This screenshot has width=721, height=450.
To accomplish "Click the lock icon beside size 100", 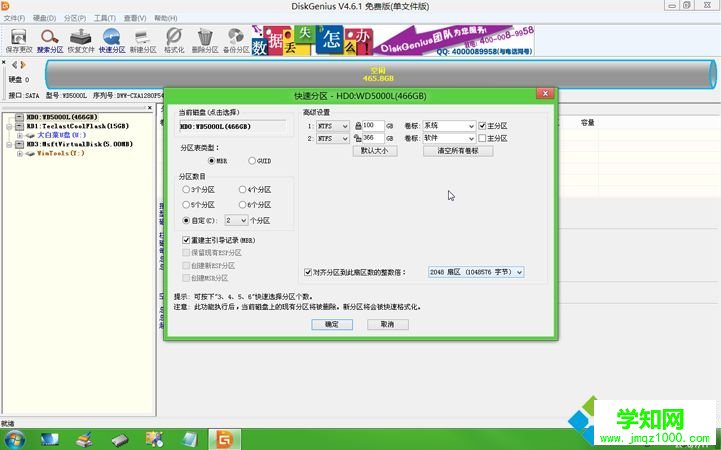I will (x=358, y=125).
